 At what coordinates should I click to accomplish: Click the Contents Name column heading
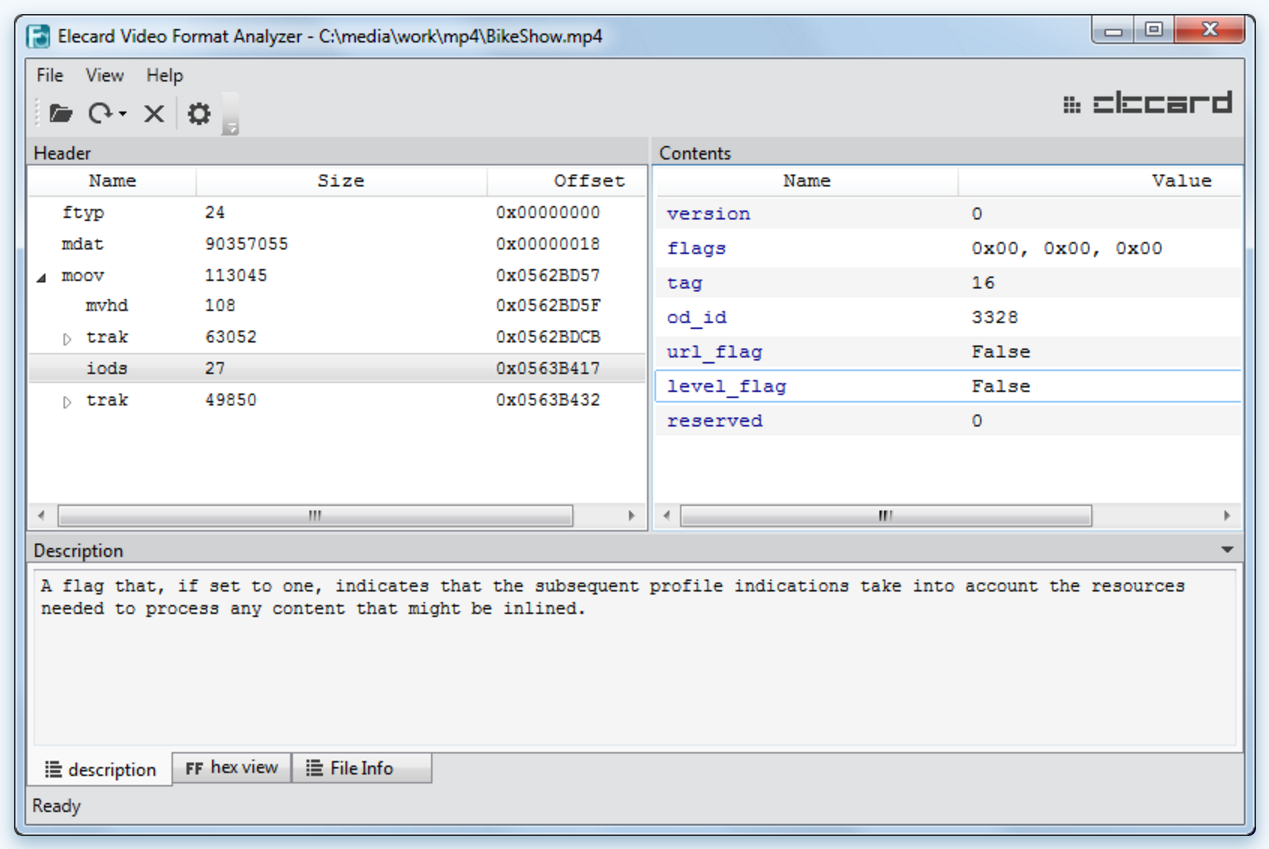pos(806,181)
